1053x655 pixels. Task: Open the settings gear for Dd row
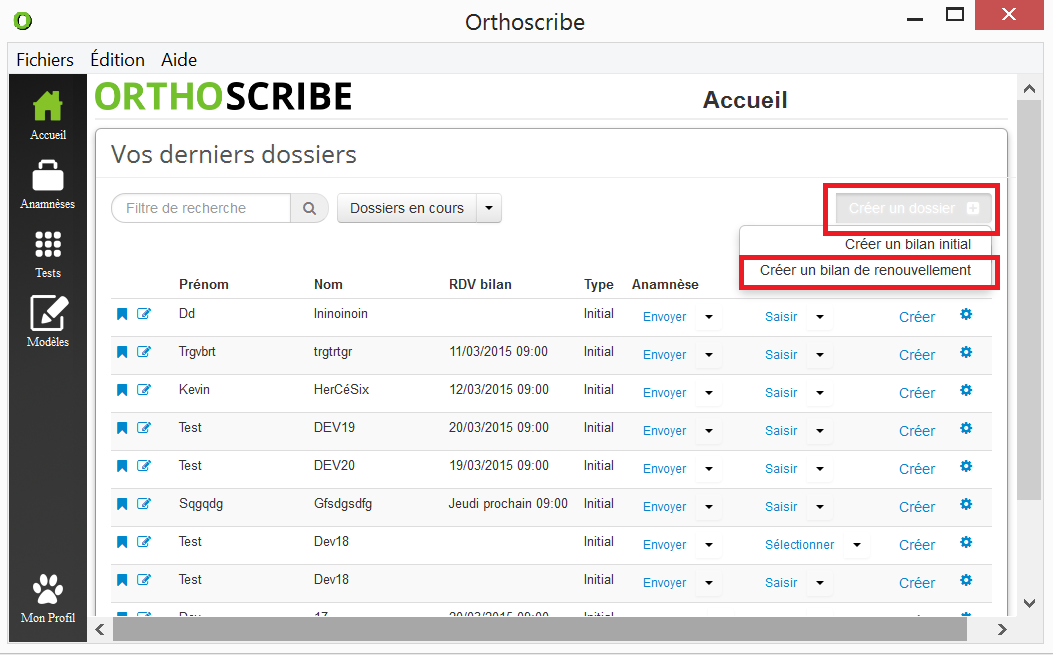(x=966, y=314)
